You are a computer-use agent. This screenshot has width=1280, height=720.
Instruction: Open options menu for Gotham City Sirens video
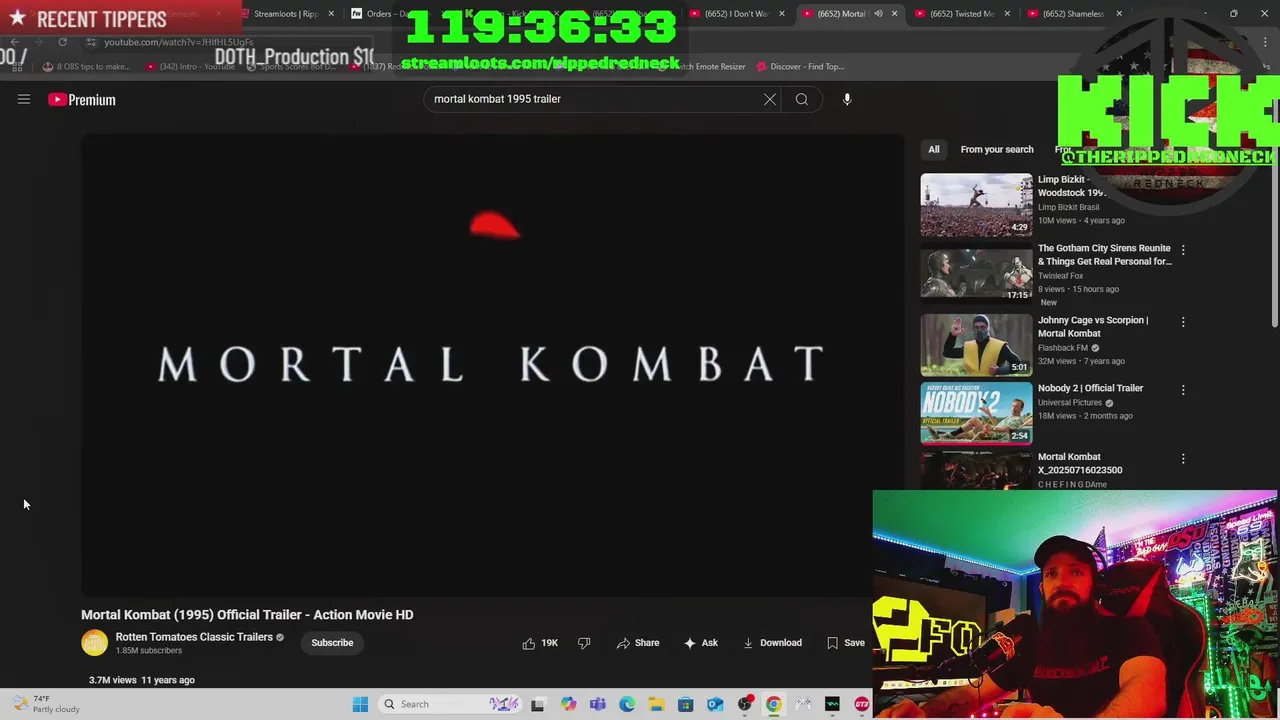[x=1183, y=250]
